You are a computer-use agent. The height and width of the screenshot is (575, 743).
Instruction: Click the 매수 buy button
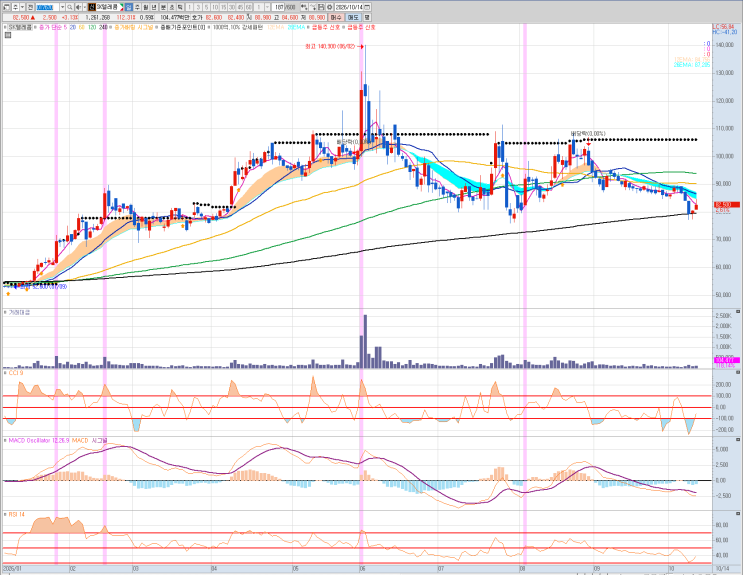tap(335, 18)
